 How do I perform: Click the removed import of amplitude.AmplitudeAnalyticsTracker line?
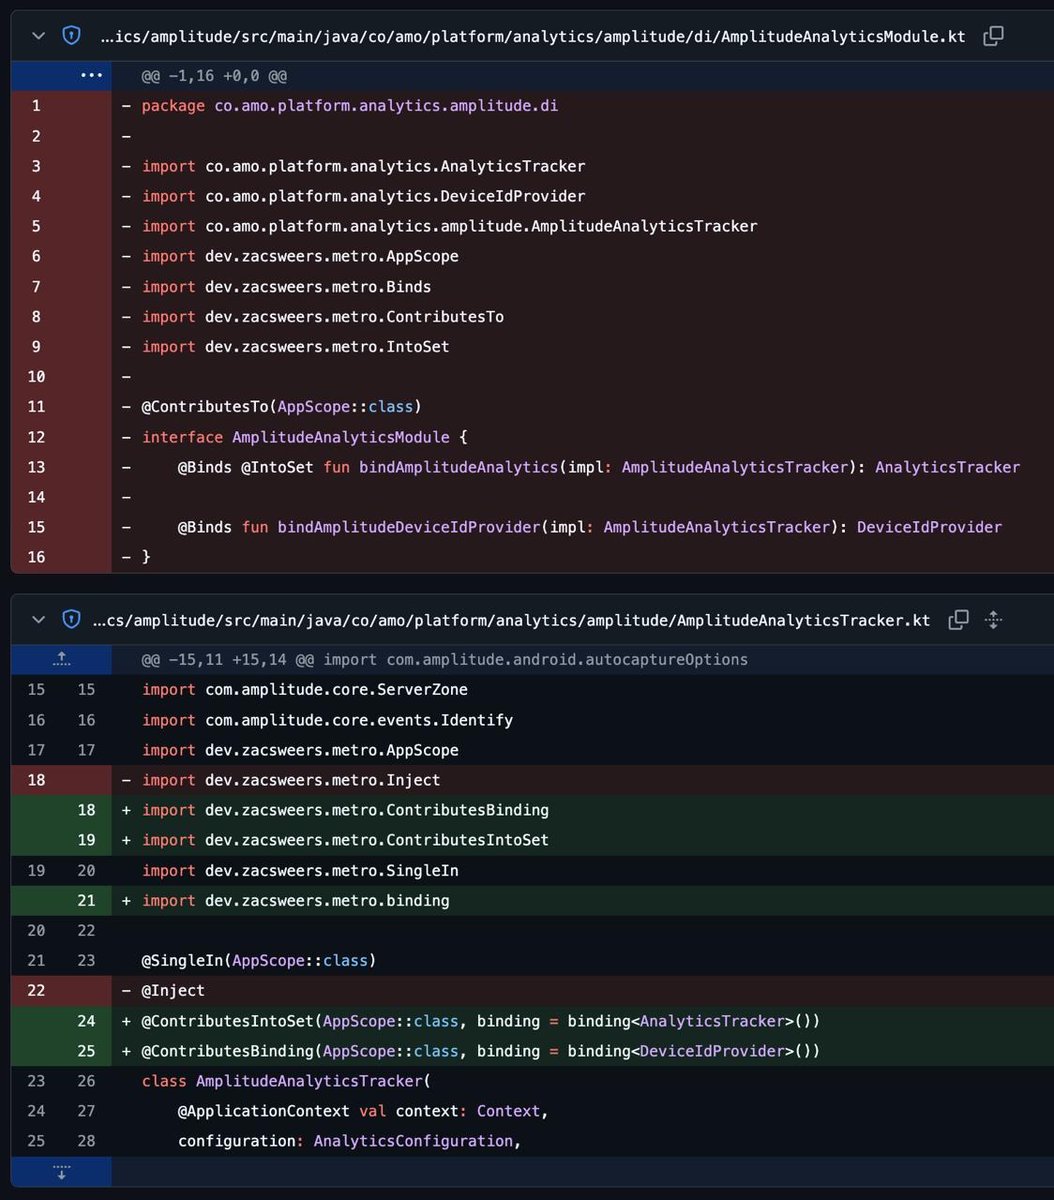449,226
